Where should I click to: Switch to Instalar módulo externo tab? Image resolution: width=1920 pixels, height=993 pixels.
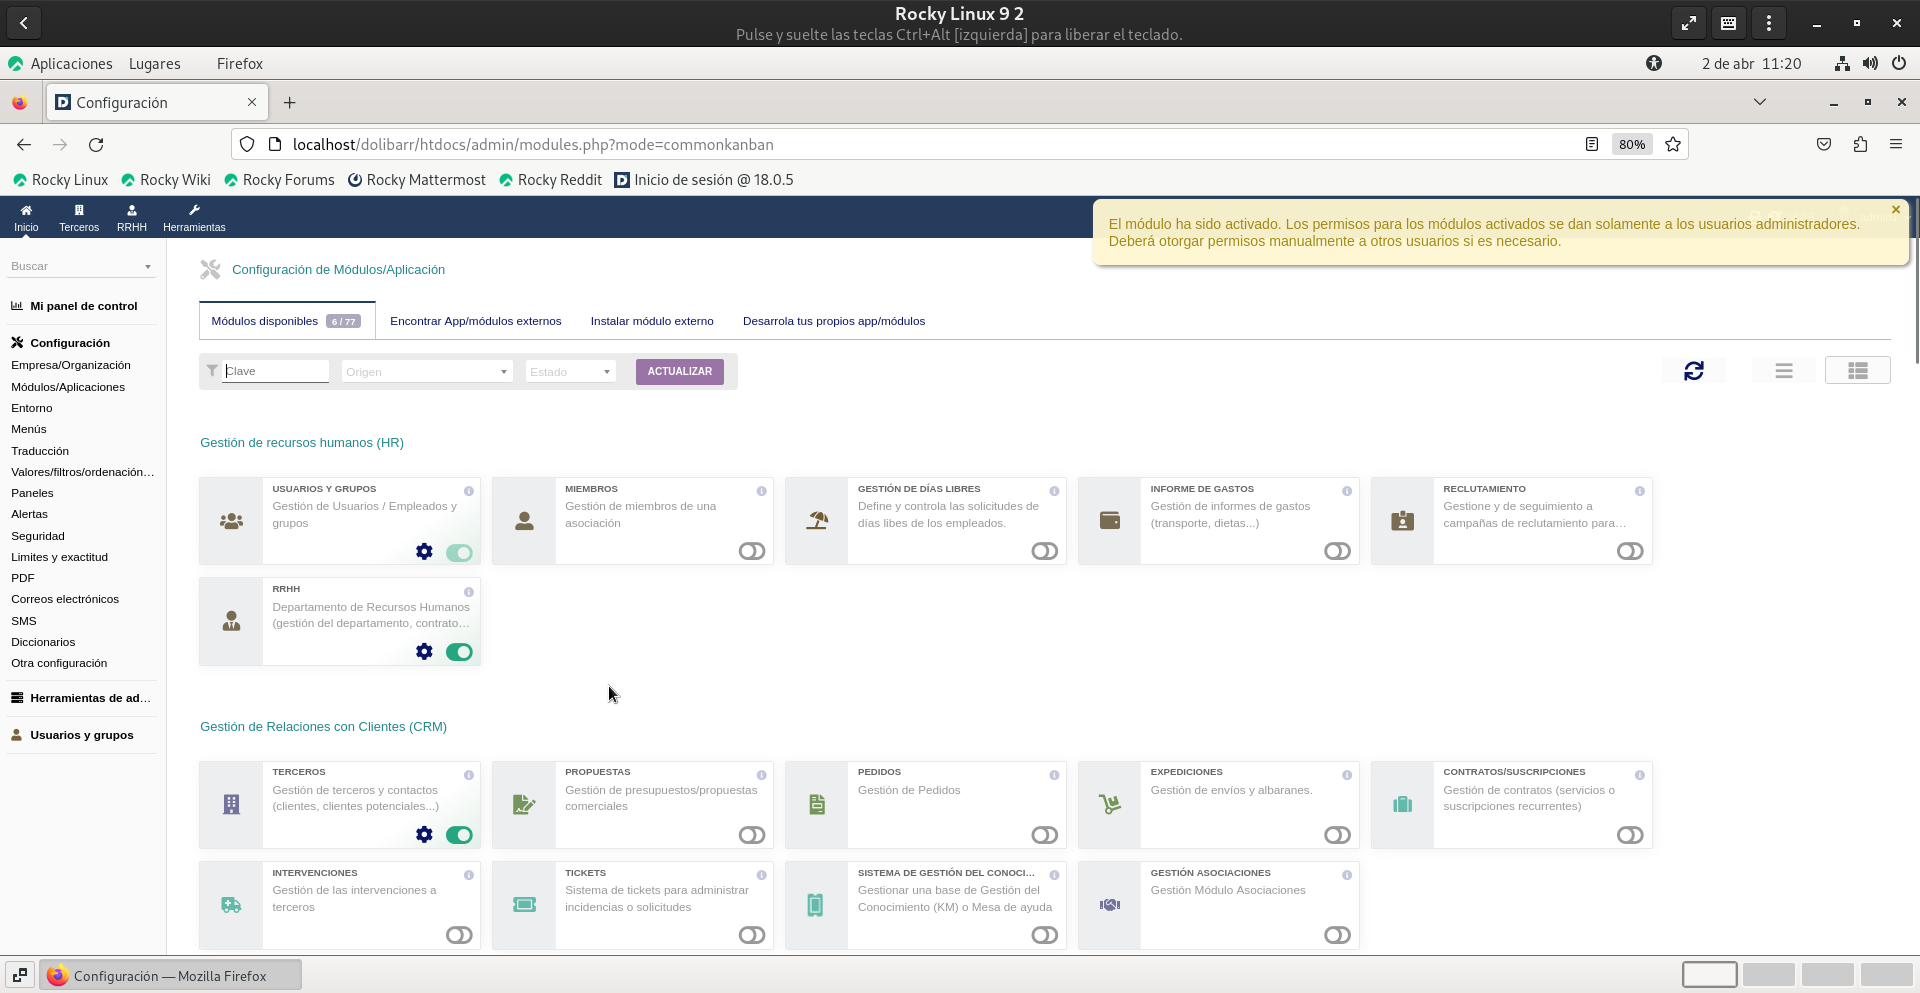(652, 321)
